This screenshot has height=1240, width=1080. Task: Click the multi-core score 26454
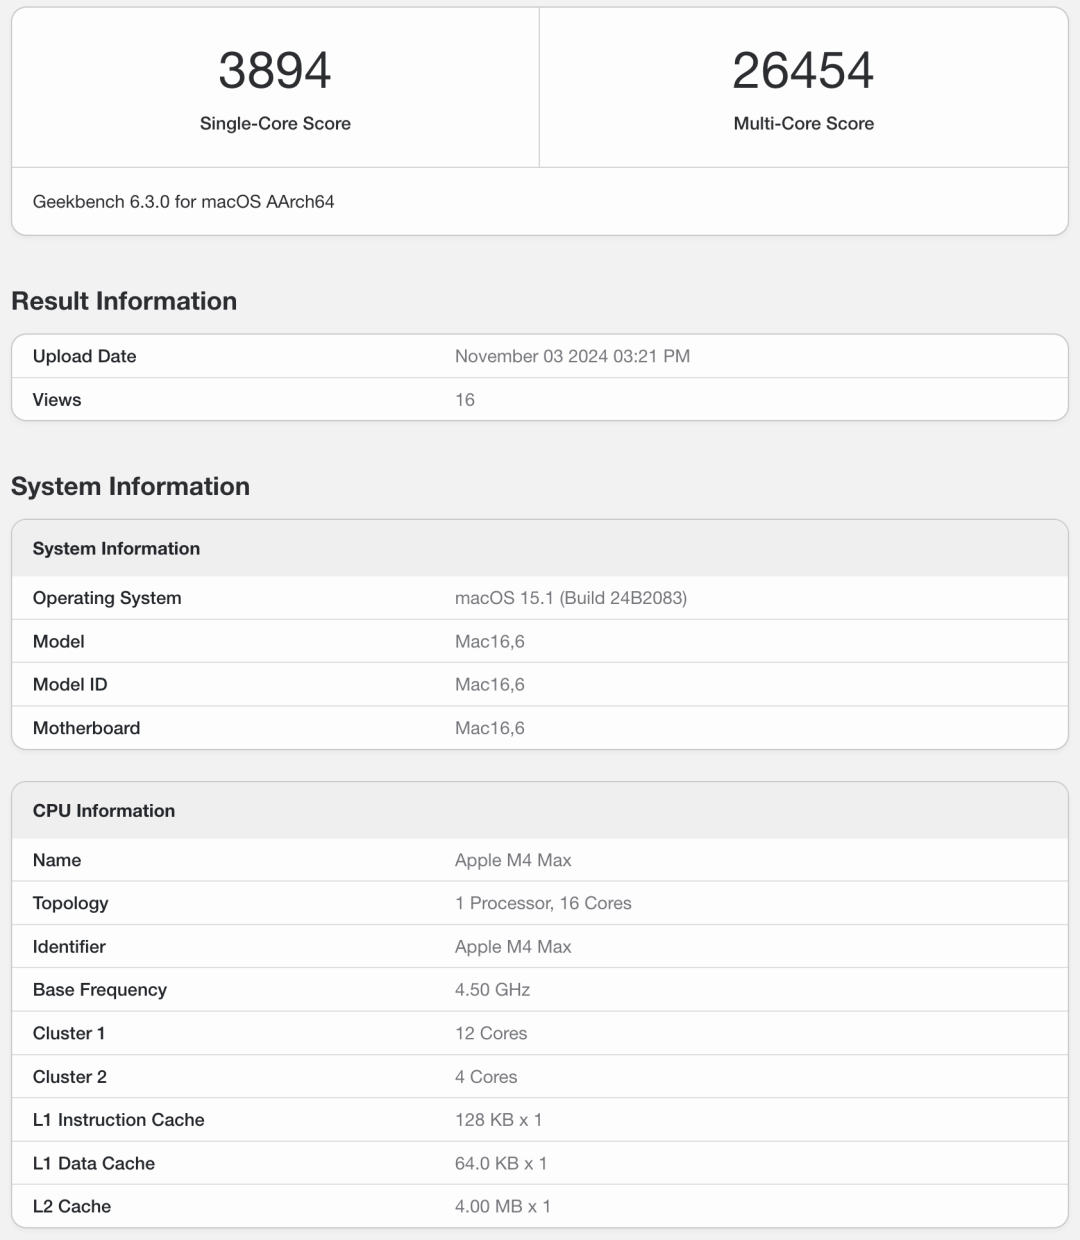click(803, 70)
